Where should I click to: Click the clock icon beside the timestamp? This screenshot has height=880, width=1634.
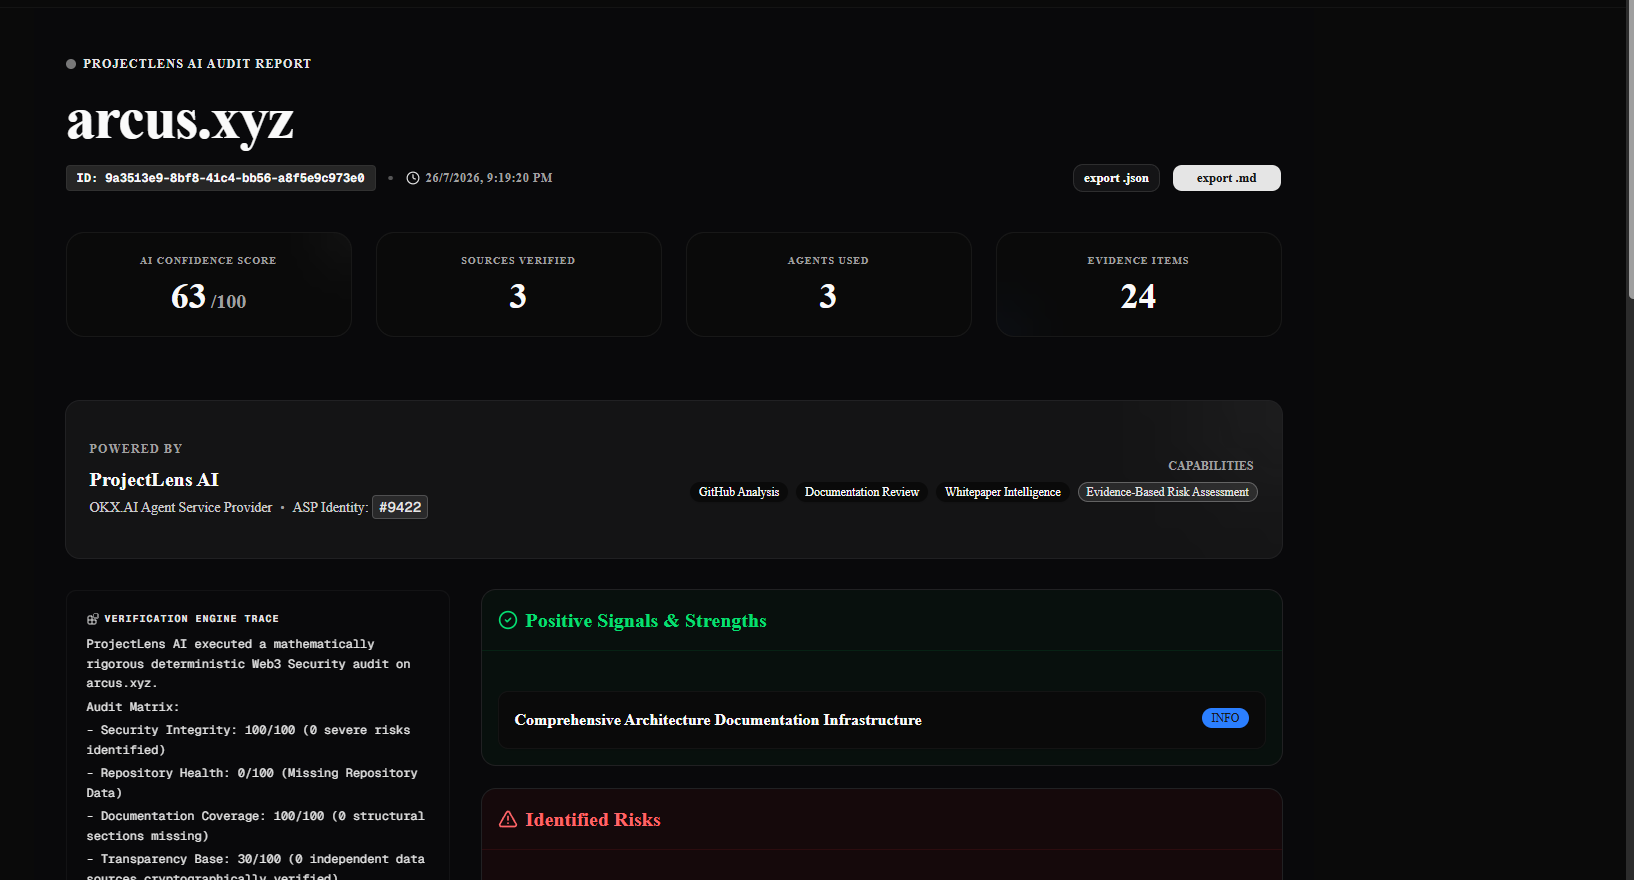413,178
